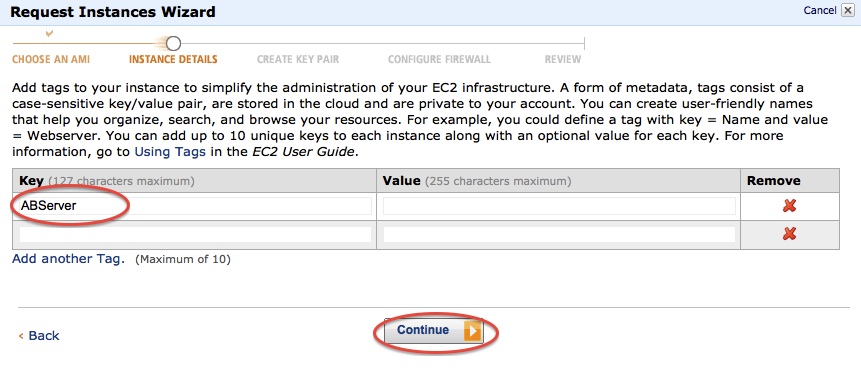The height and width of the screenshot is (376, 861).
Task: Delete the empty second tag row
Action: point(790,234)
